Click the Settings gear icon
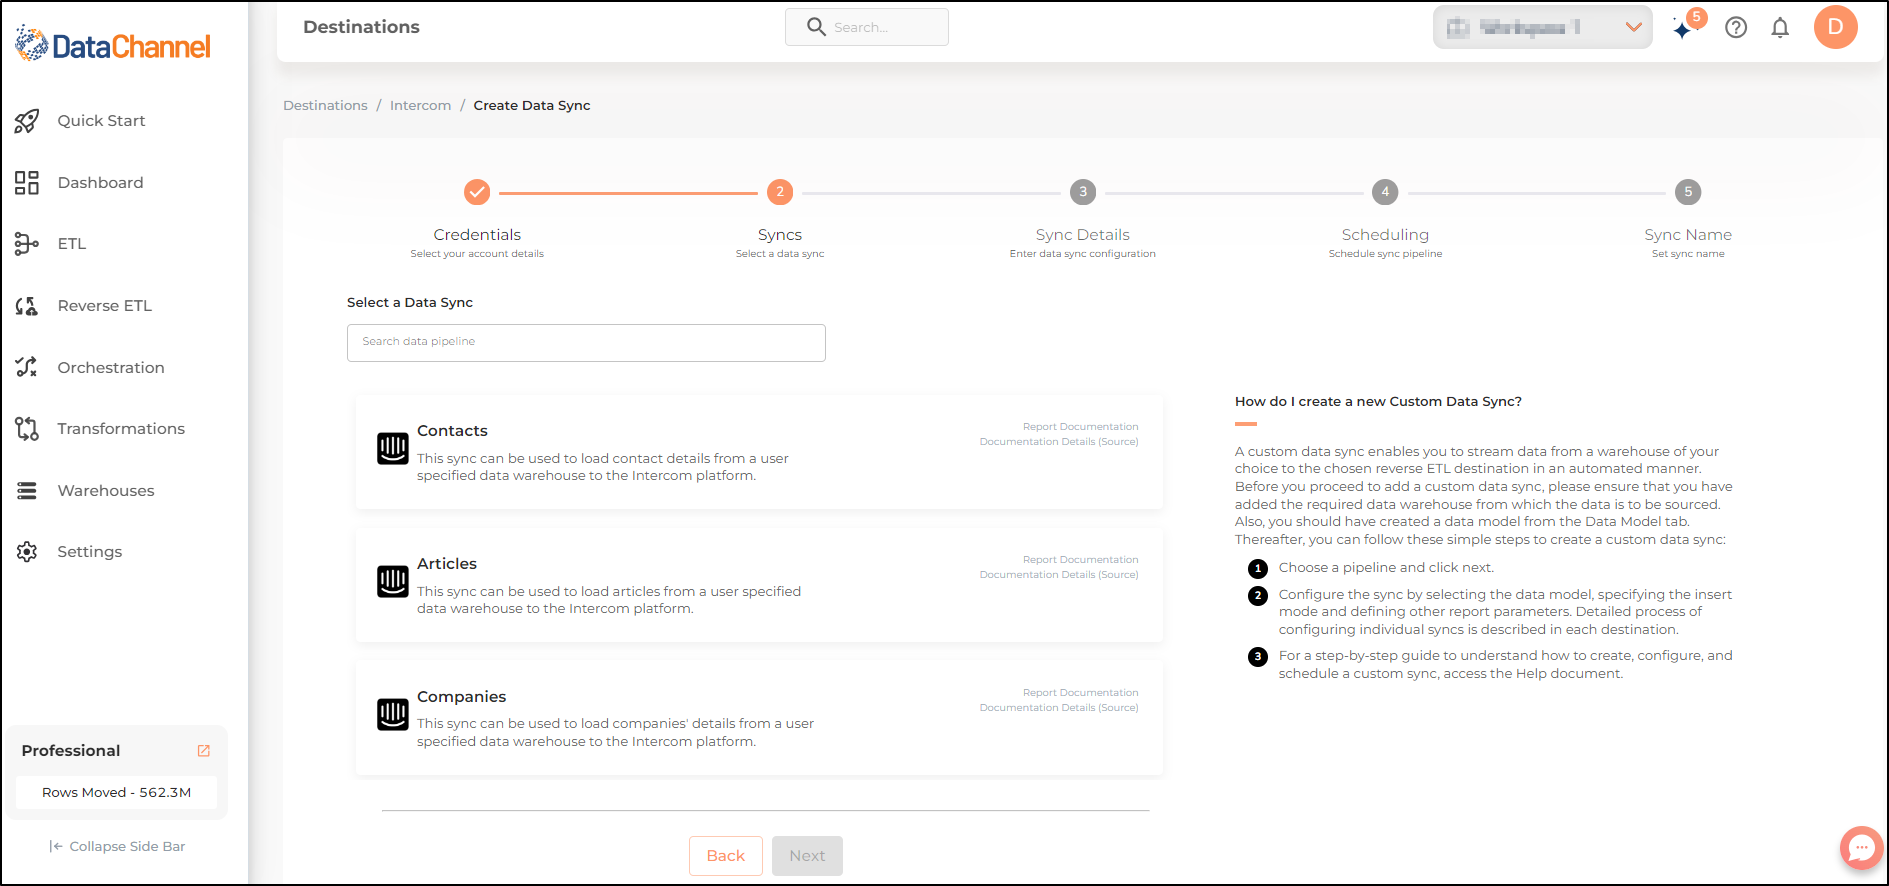The height and width of the screenshot is (886, 1889). 27,552
